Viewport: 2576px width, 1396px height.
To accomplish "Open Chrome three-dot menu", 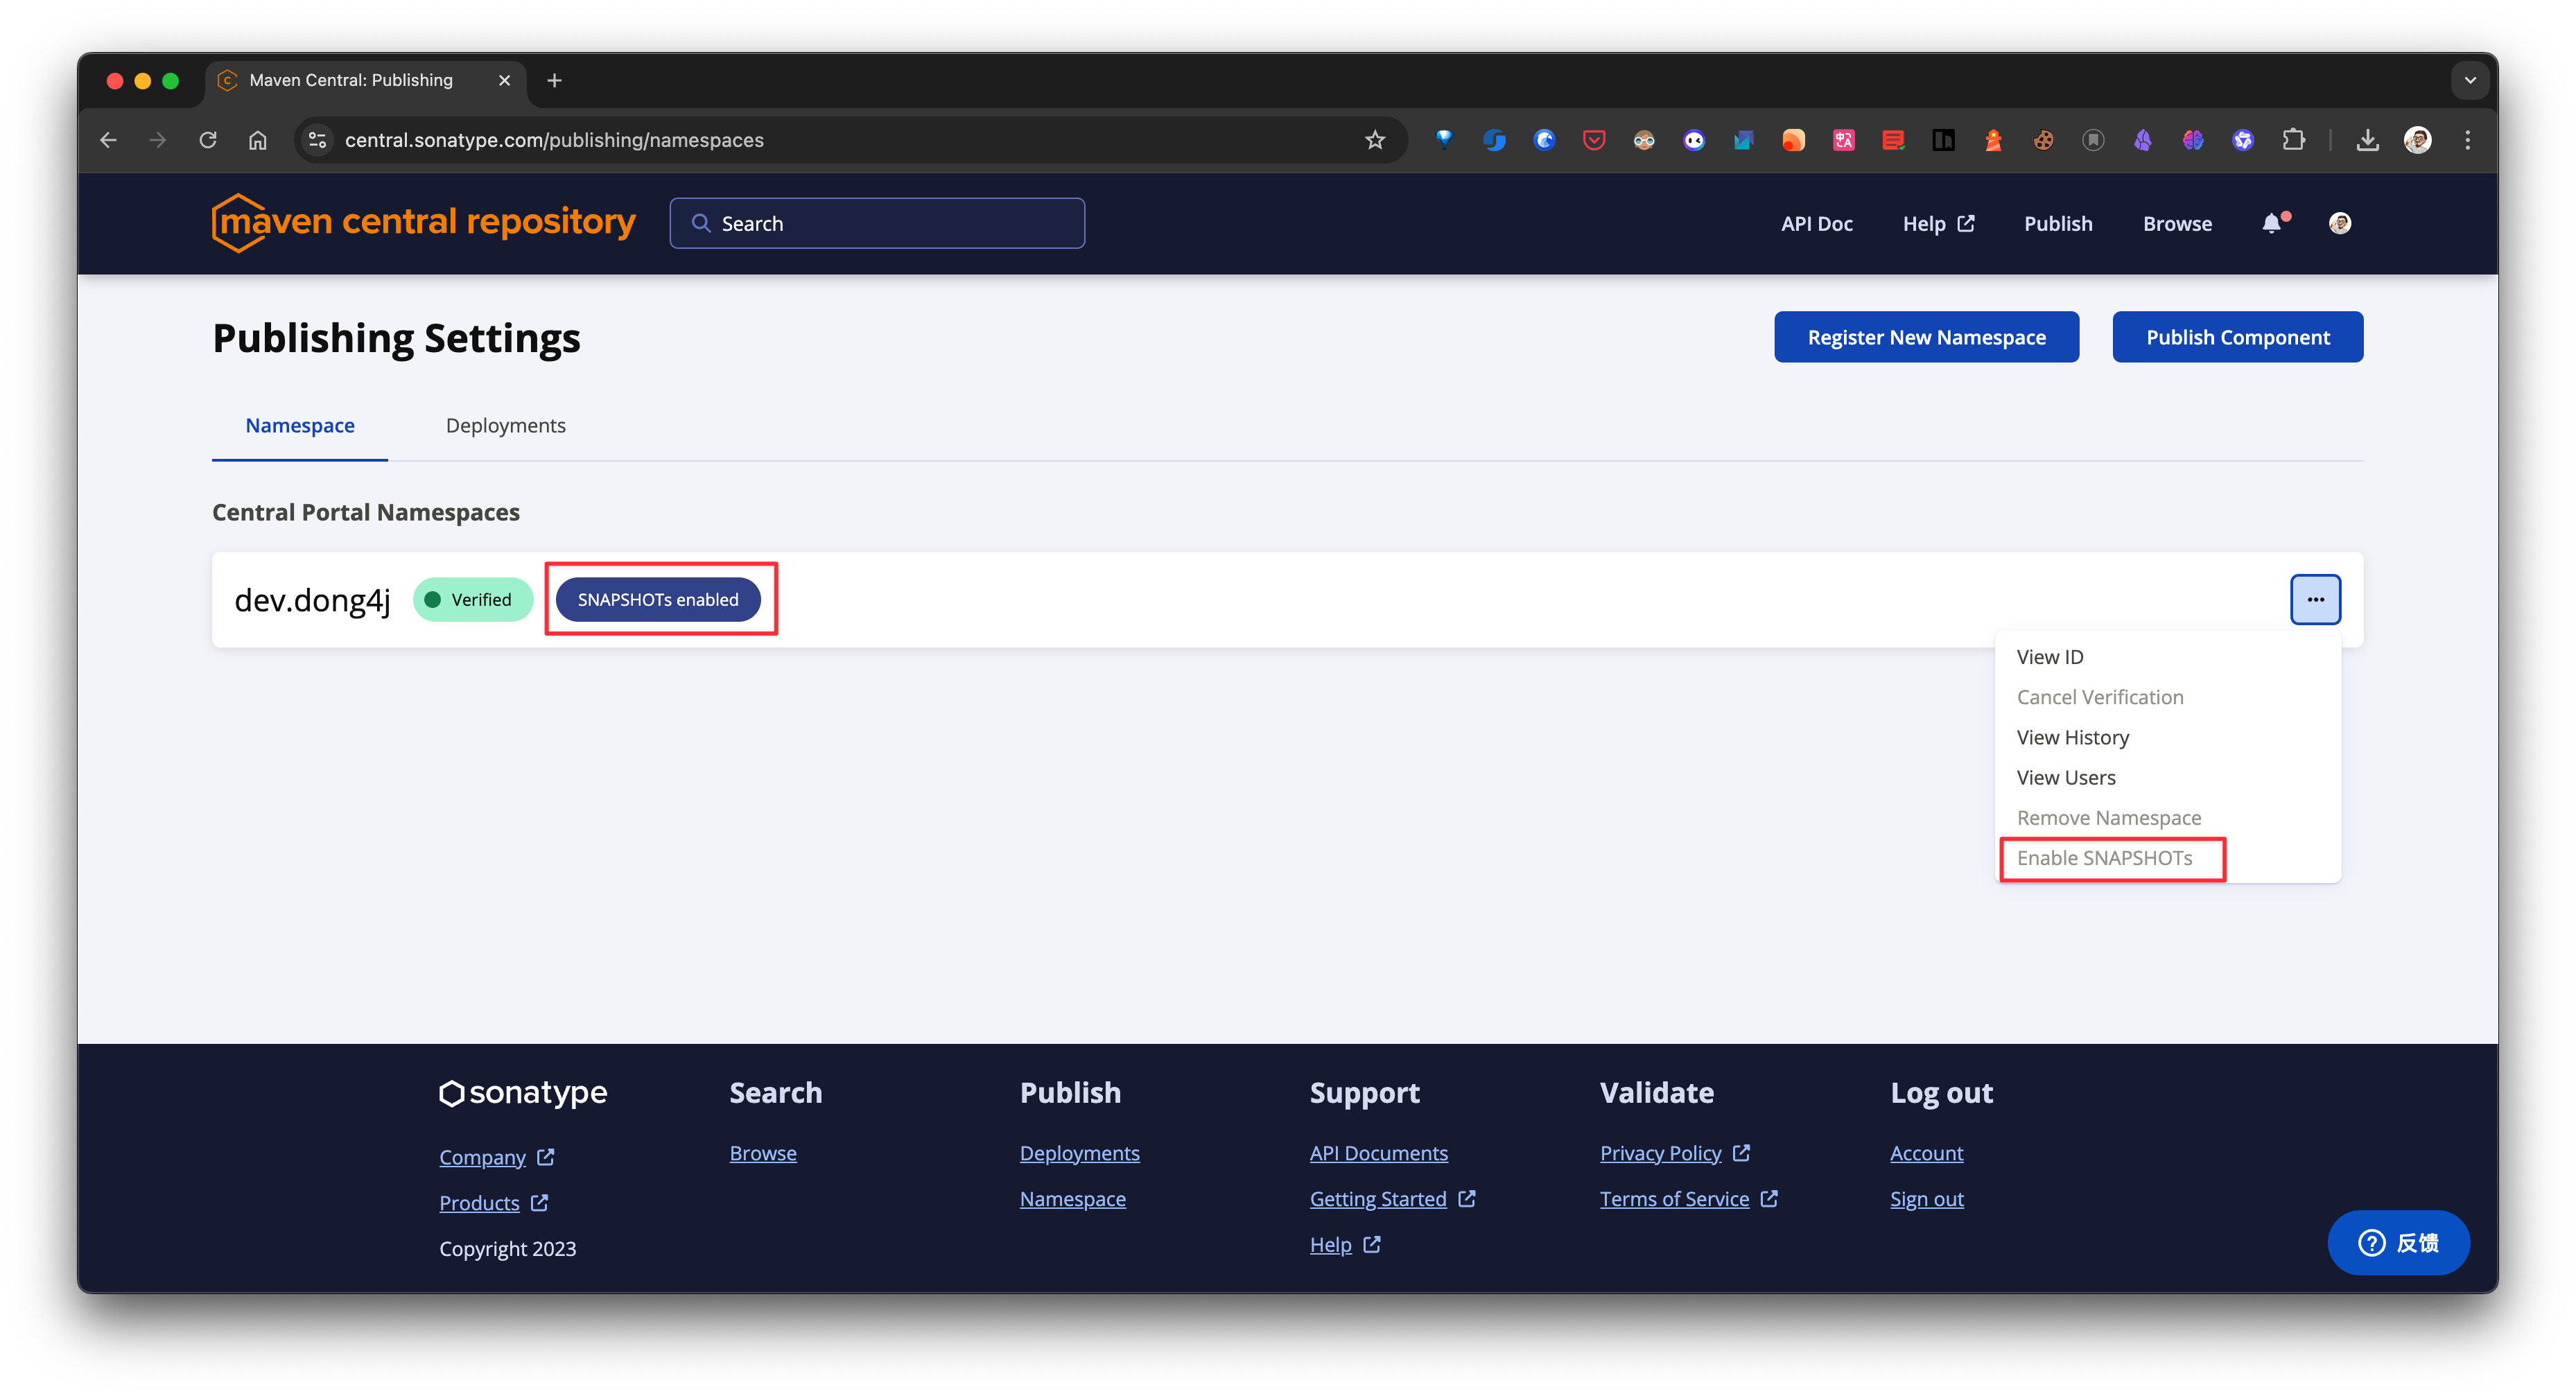I will click(2467, 140).
